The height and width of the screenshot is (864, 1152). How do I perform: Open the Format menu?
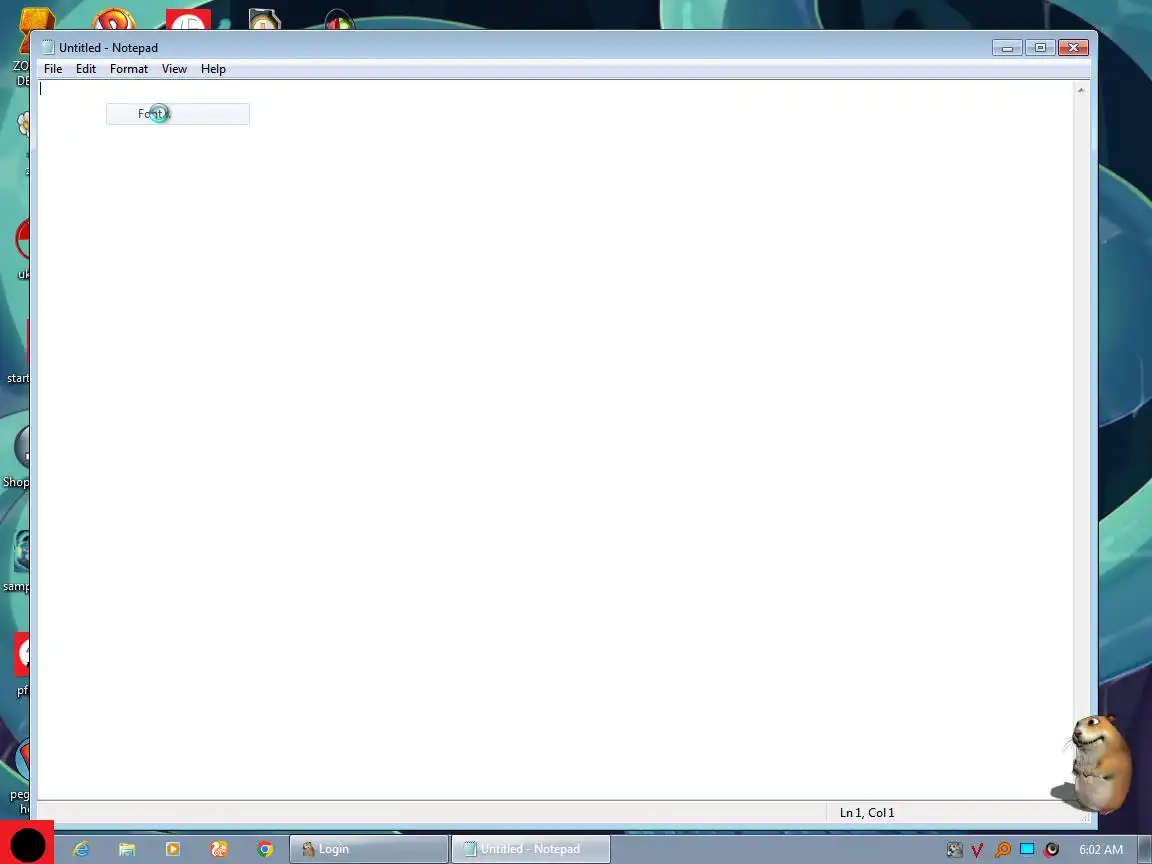pos(129,69)
